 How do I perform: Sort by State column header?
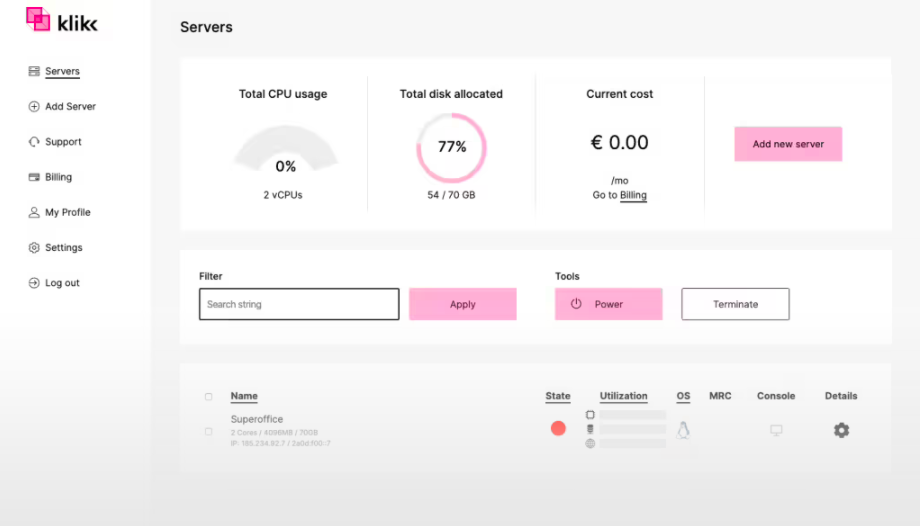pos(558,396)
